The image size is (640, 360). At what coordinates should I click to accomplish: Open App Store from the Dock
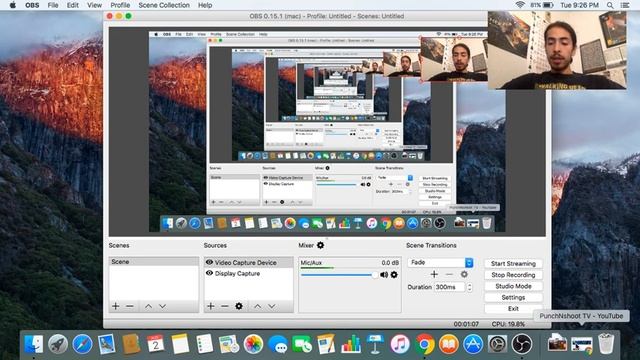(x=473, y=344)
